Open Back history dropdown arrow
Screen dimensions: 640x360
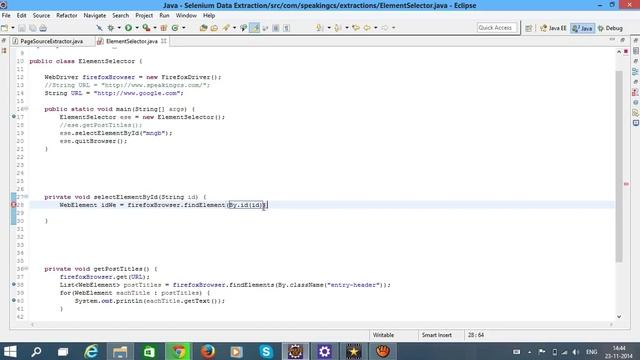[x=376, y=28]
